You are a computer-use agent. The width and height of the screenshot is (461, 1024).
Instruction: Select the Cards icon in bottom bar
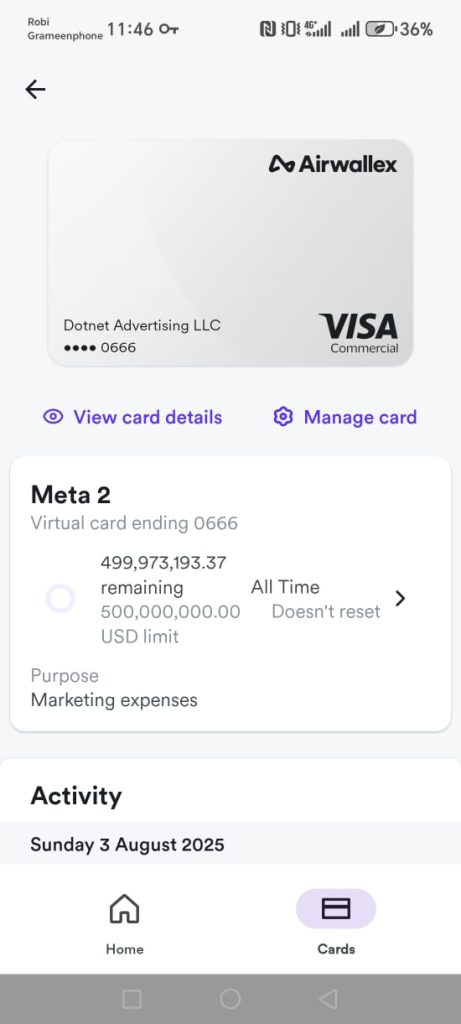point(336,908)
